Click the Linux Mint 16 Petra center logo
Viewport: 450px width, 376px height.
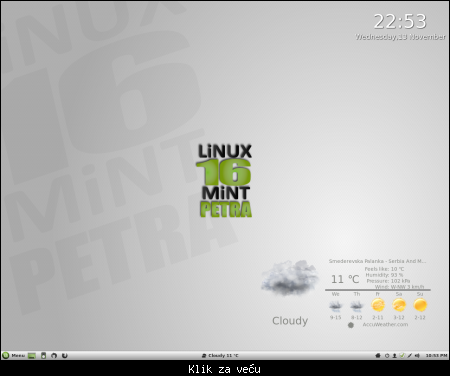(x=225, y=181)
